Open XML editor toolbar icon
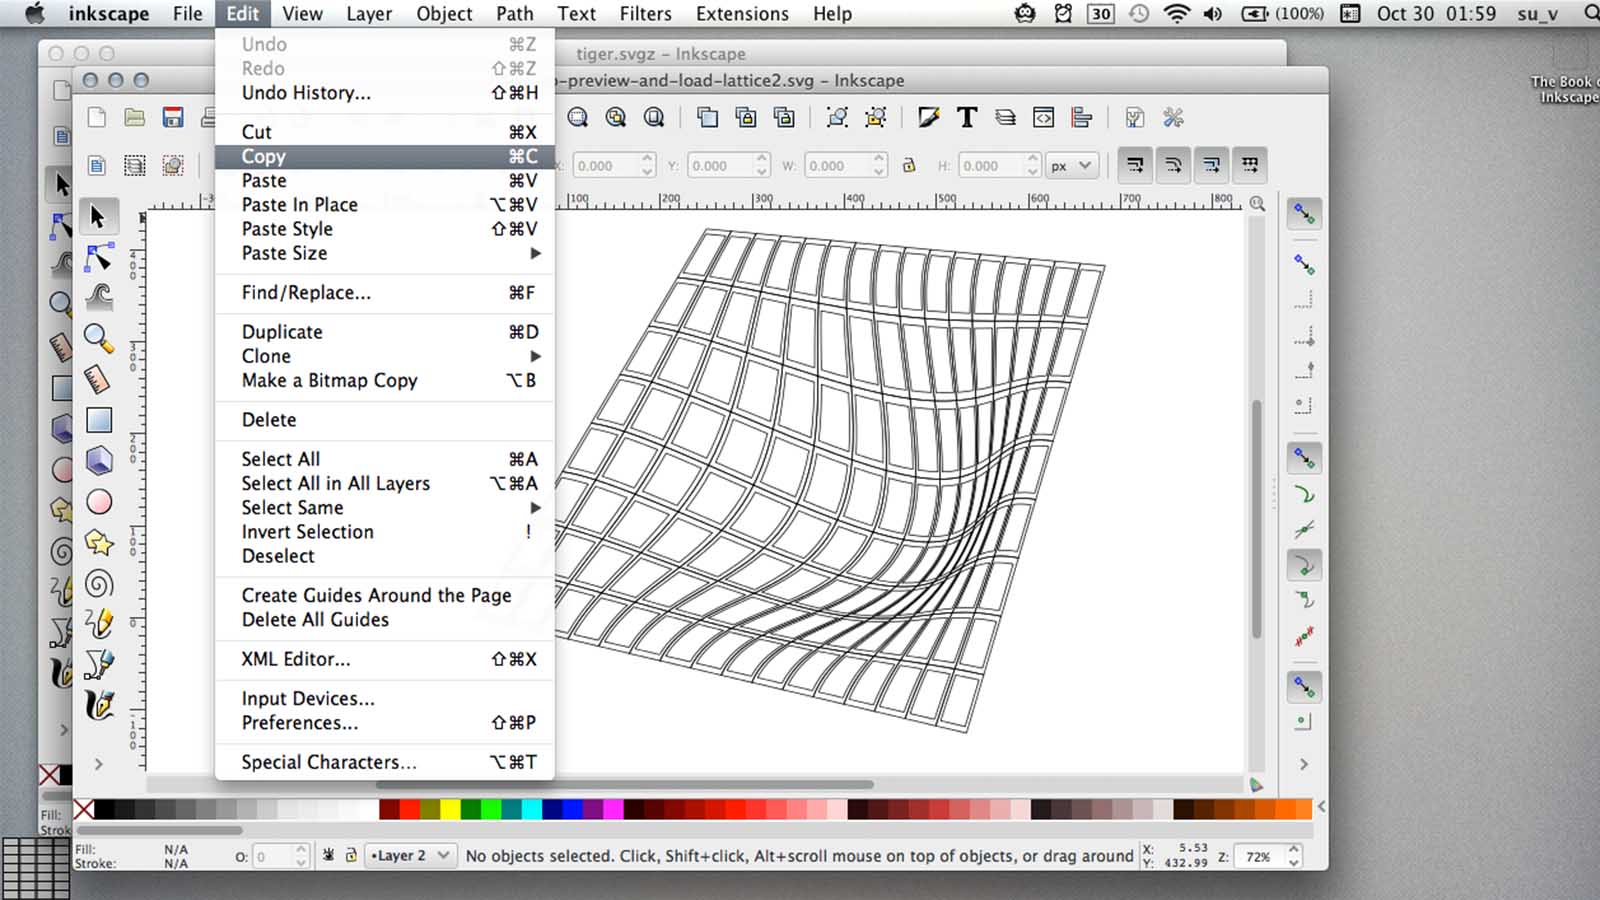This screenshot has width=1600, height=900. (x=1043, y=118)
